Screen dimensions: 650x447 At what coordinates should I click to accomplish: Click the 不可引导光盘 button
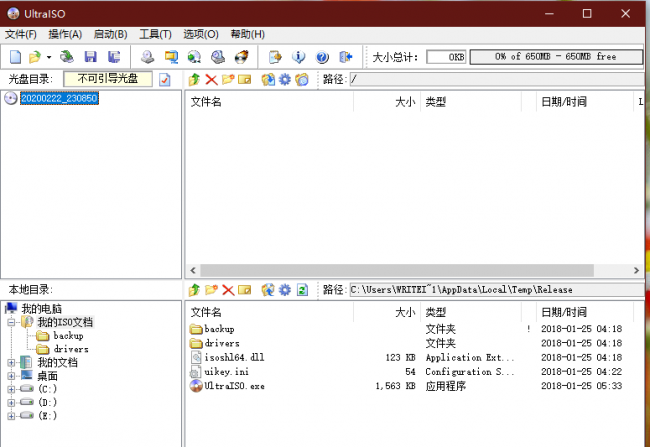pyautogui.click(x=108, y=79)
